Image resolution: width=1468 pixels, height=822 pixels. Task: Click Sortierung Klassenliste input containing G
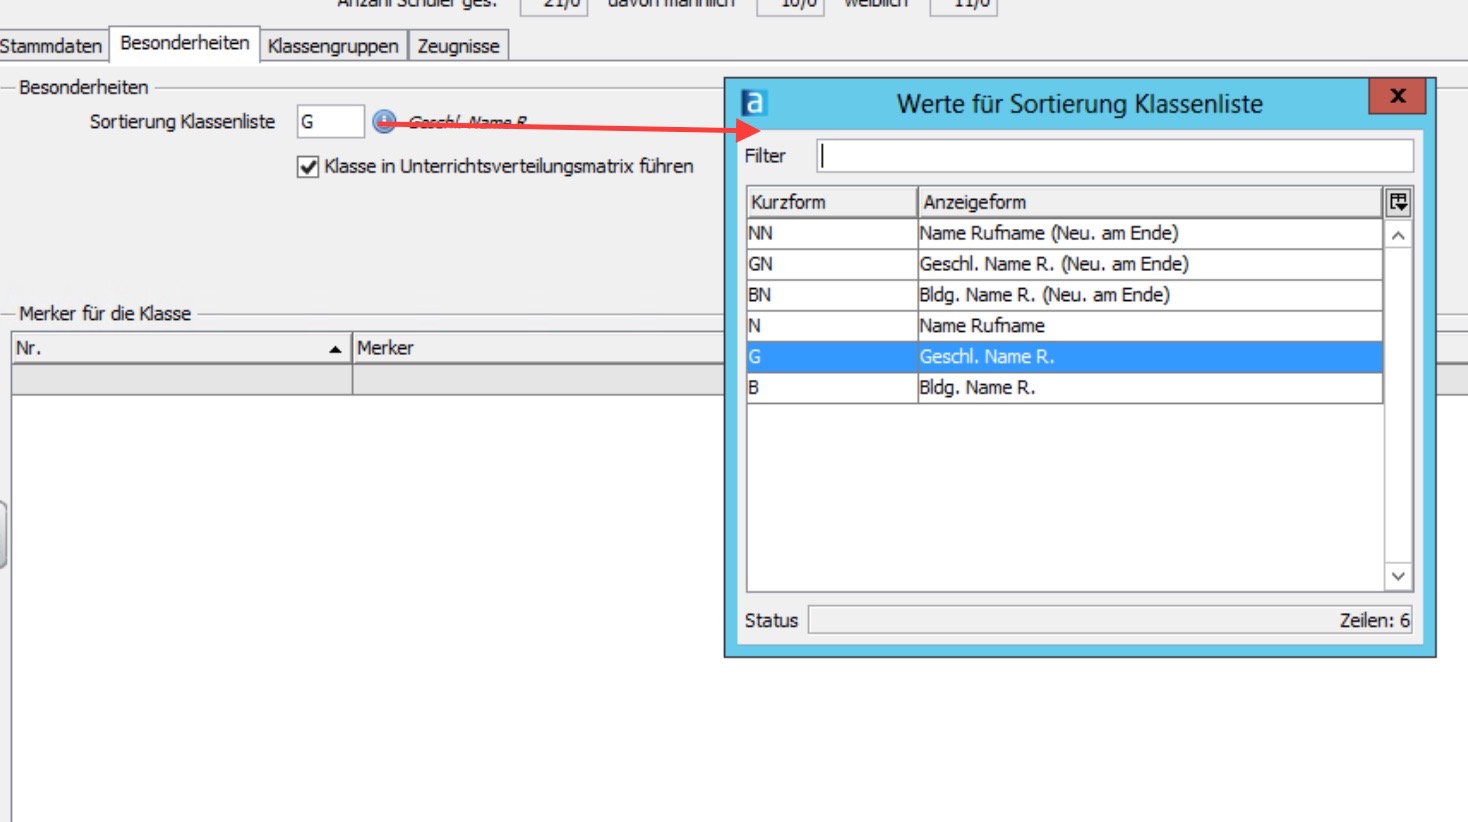click(x=330, y=122)
